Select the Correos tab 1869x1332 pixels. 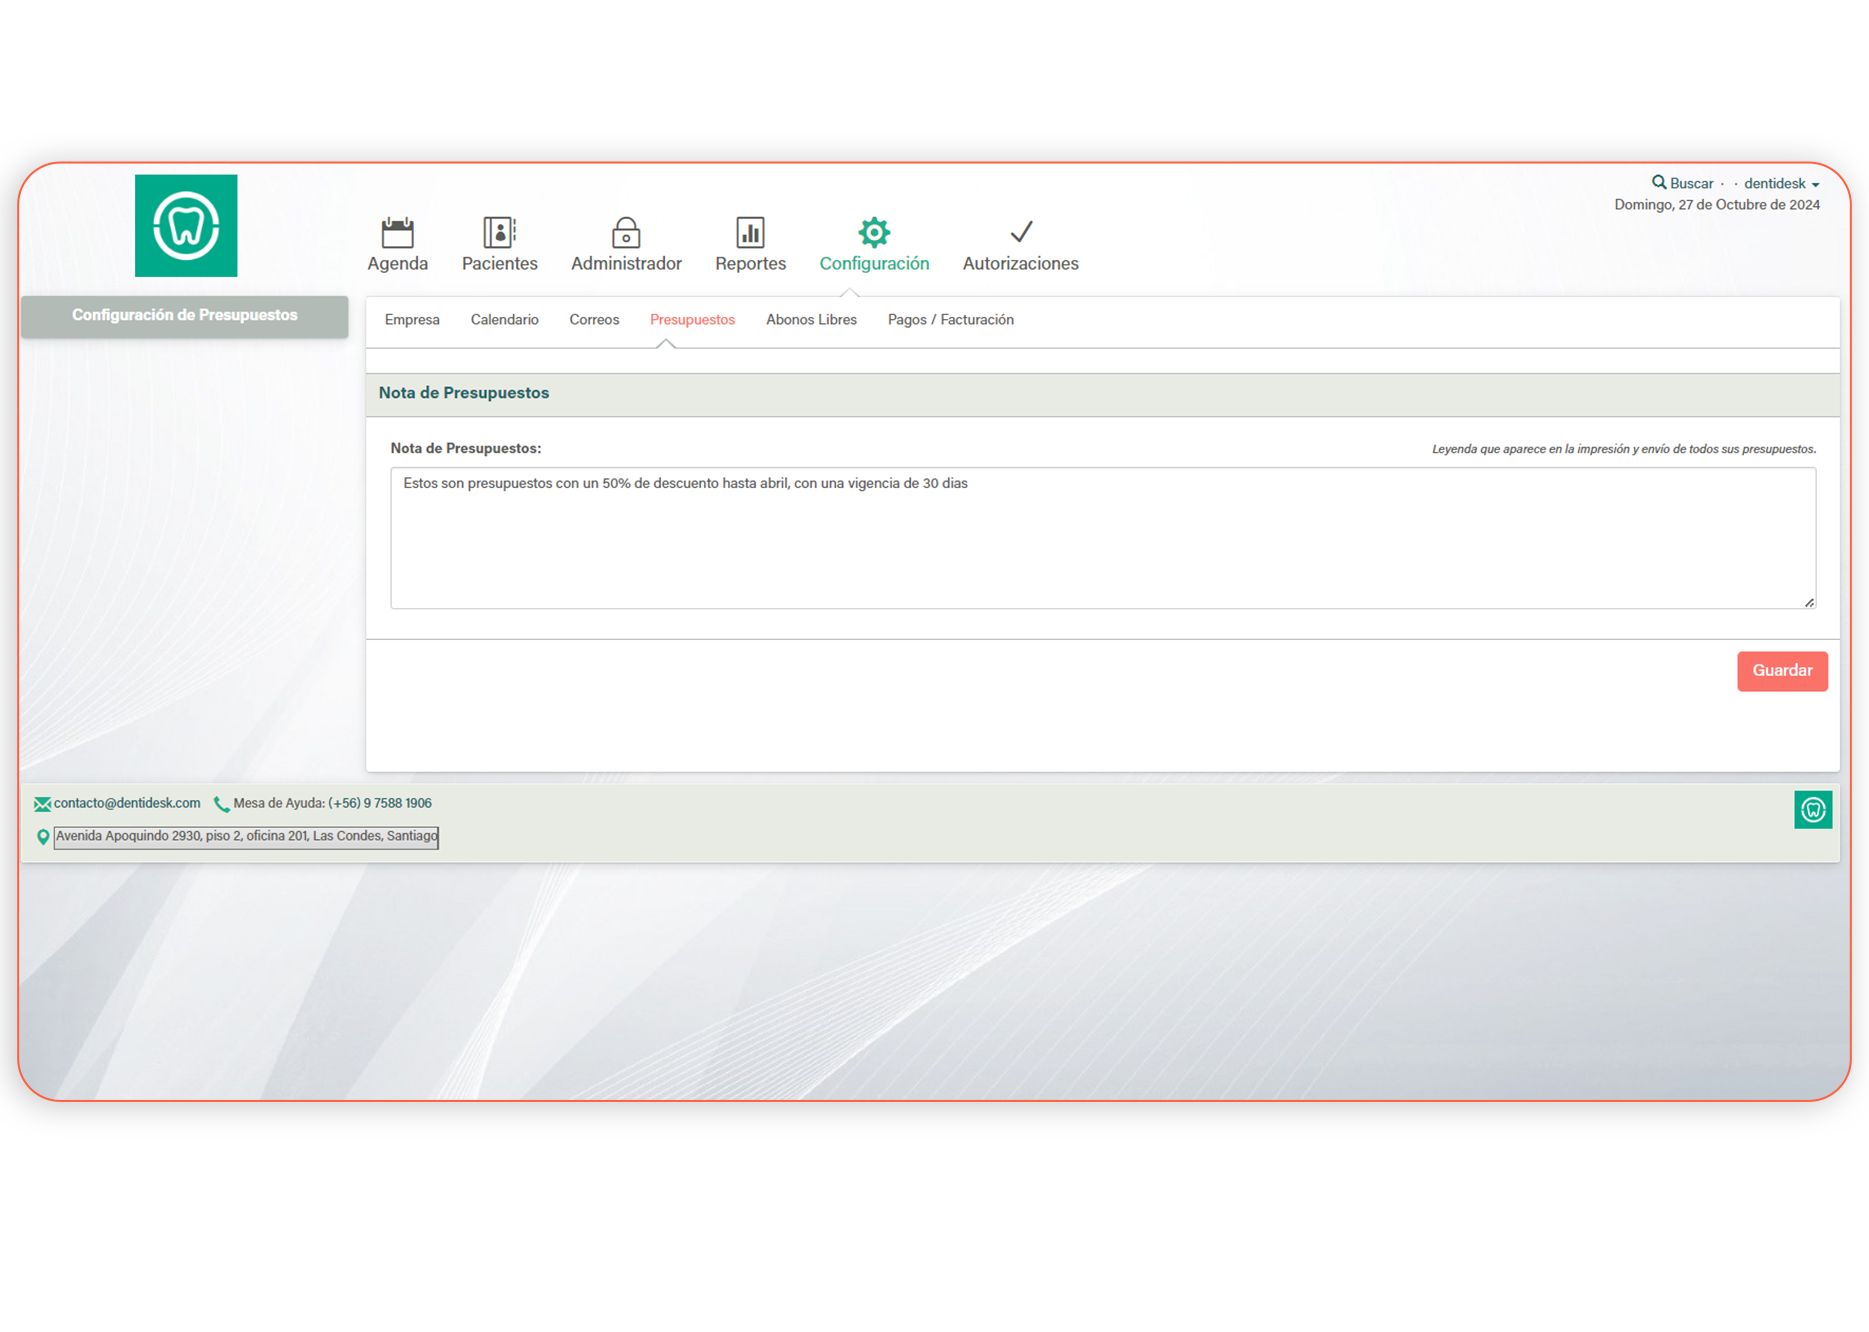pyautogui.click(x=594, y=320)
